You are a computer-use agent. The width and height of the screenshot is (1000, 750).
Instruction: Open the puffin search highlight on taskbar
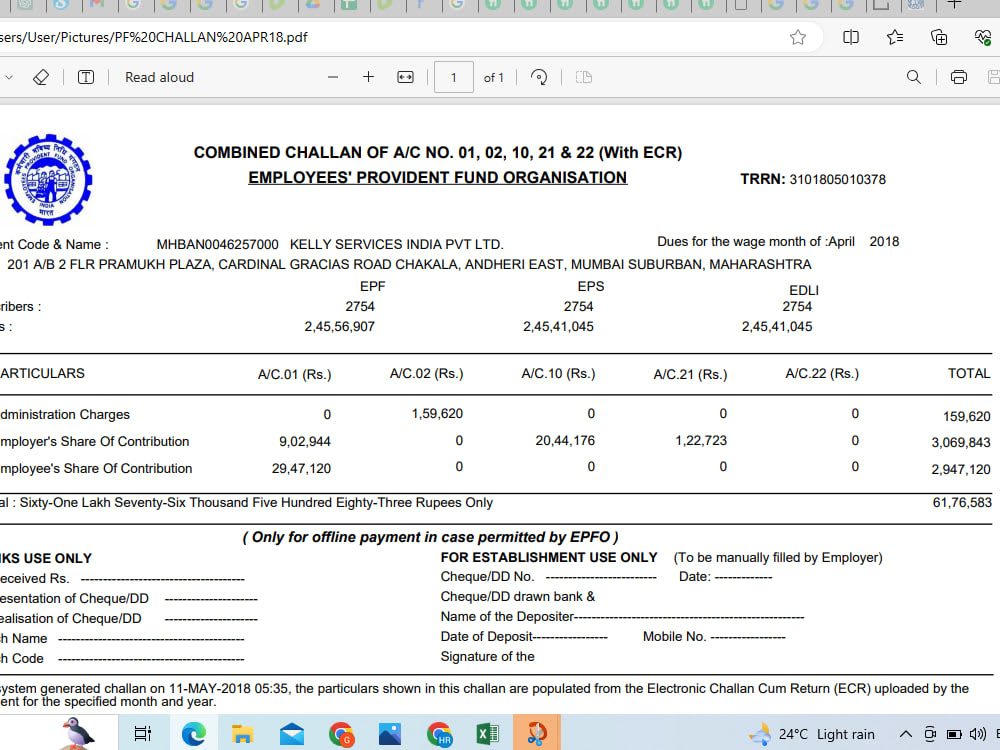click(78, 733)
